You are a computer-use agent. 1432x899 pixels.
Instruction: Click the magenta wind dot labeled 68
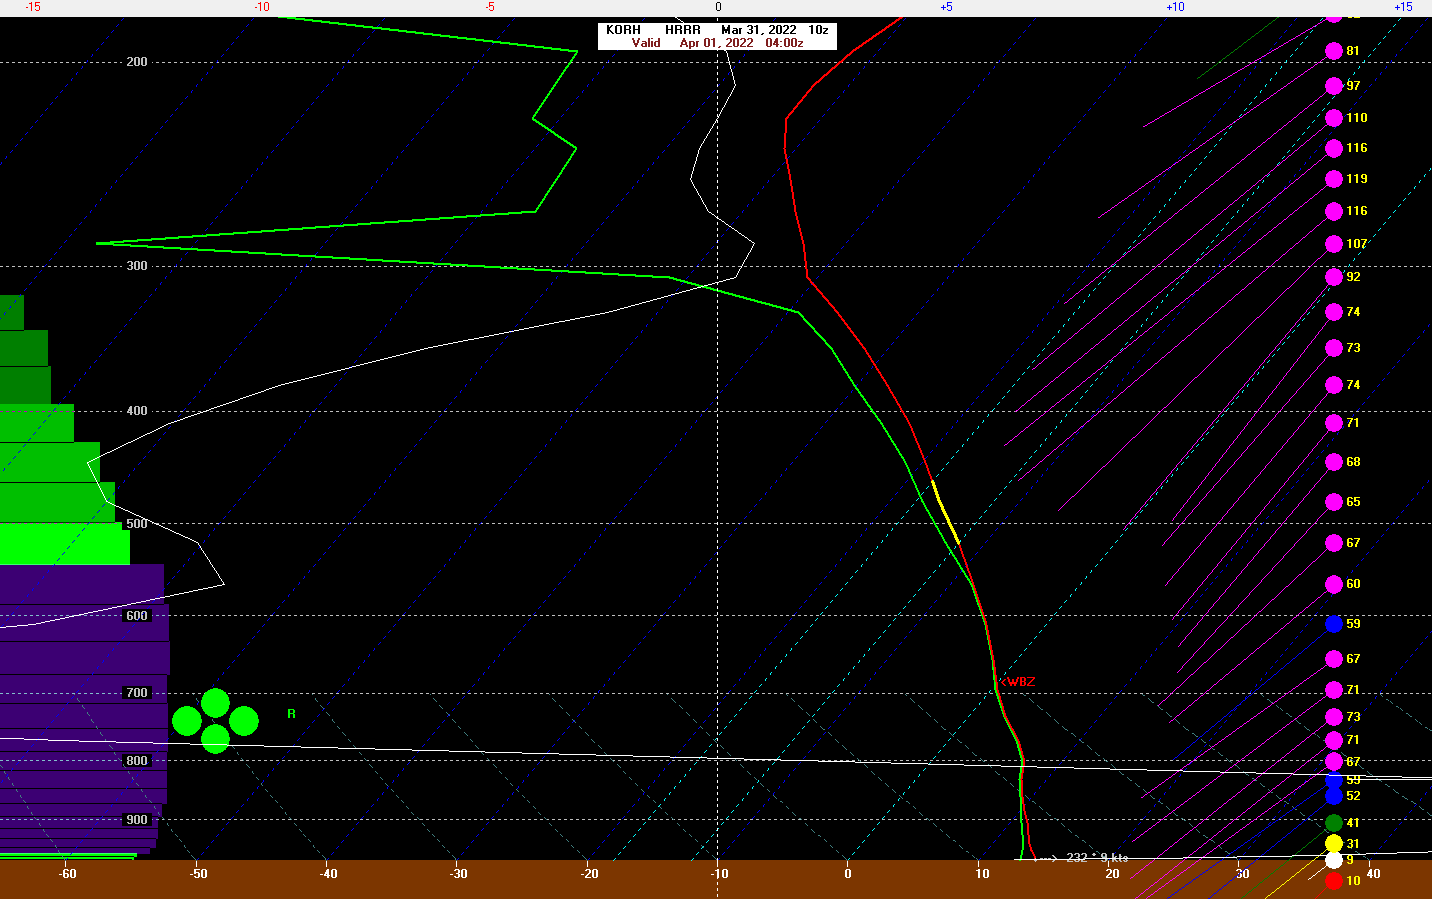pyautogui.click(x=1334, y=462)
